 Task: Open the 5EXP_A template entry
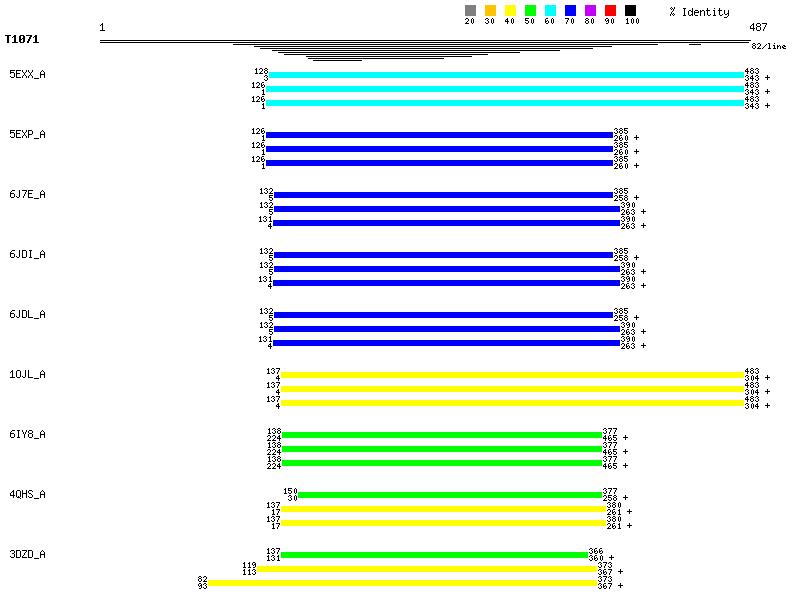pos(27,134)
